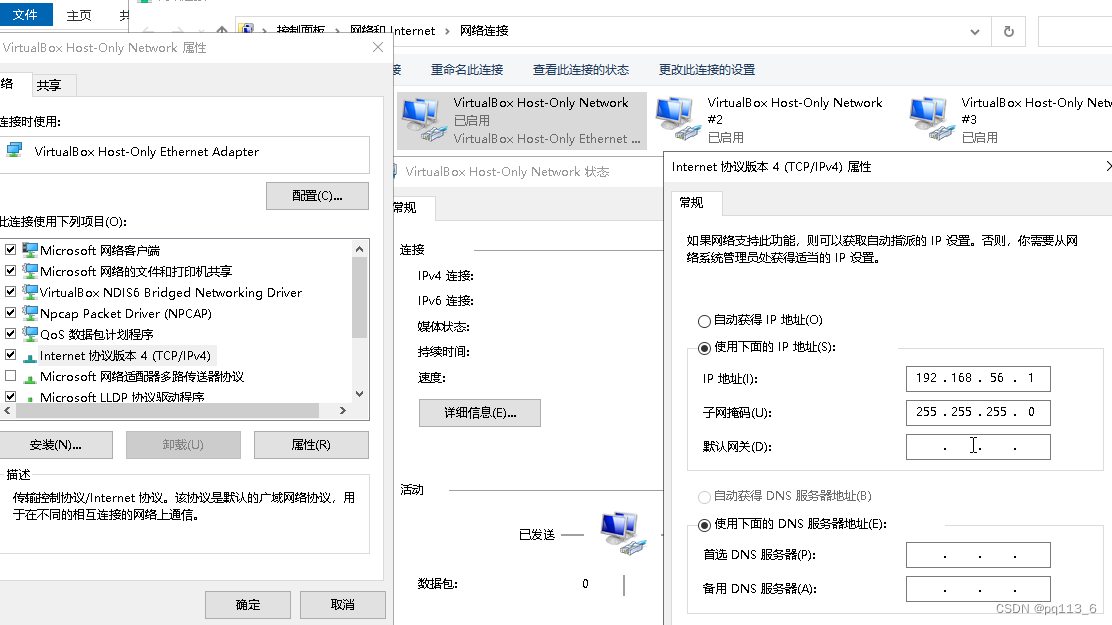This screenshot has height=625, width=1112.
Task: Open the address bar history dropdown
Action: 975,32
